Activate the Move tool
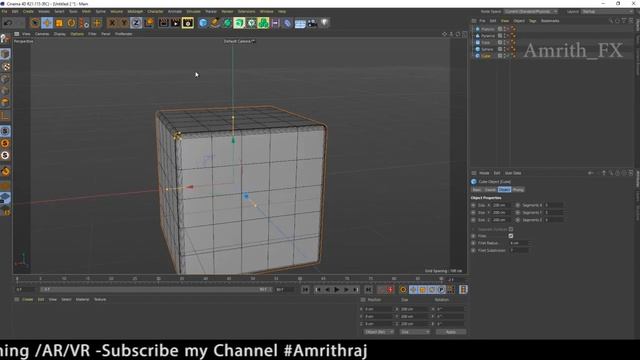 (x=47, y=23)
